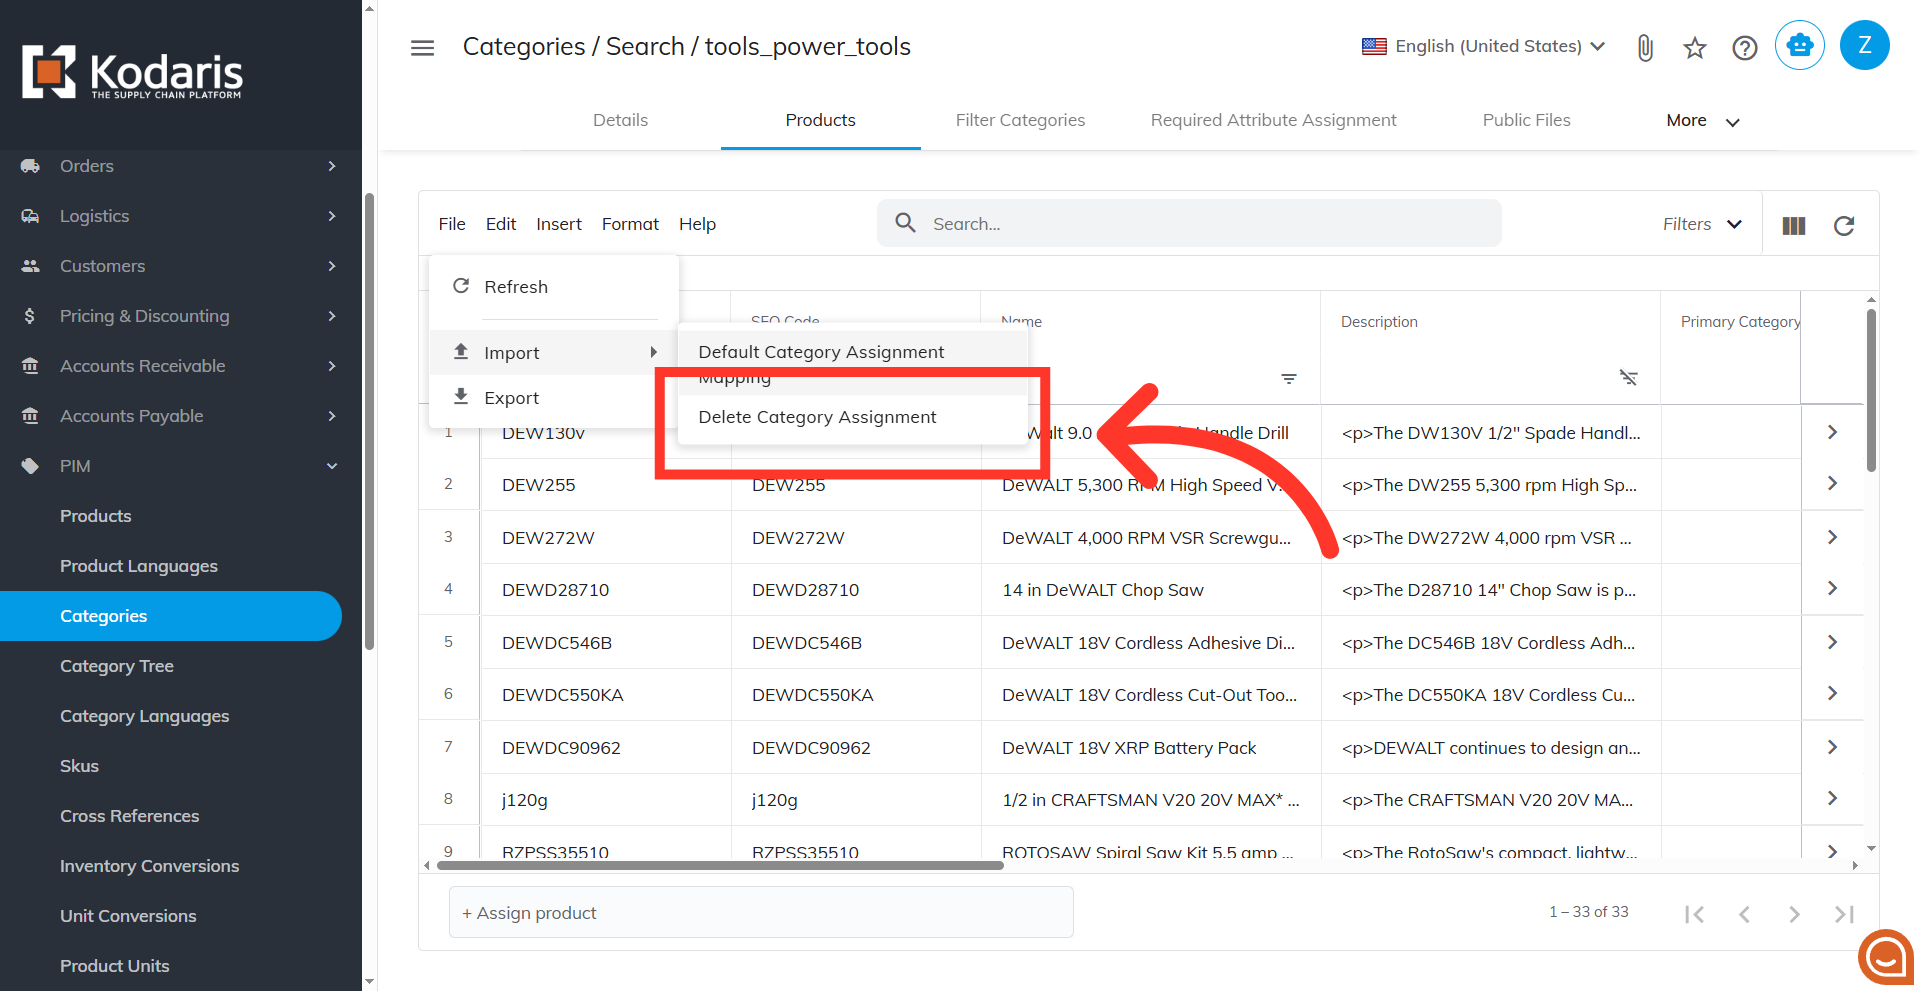Go to the next page of results
The width and height of the screenshot is (1920, 991).
pyautogui.click(x=1794, y=914)
